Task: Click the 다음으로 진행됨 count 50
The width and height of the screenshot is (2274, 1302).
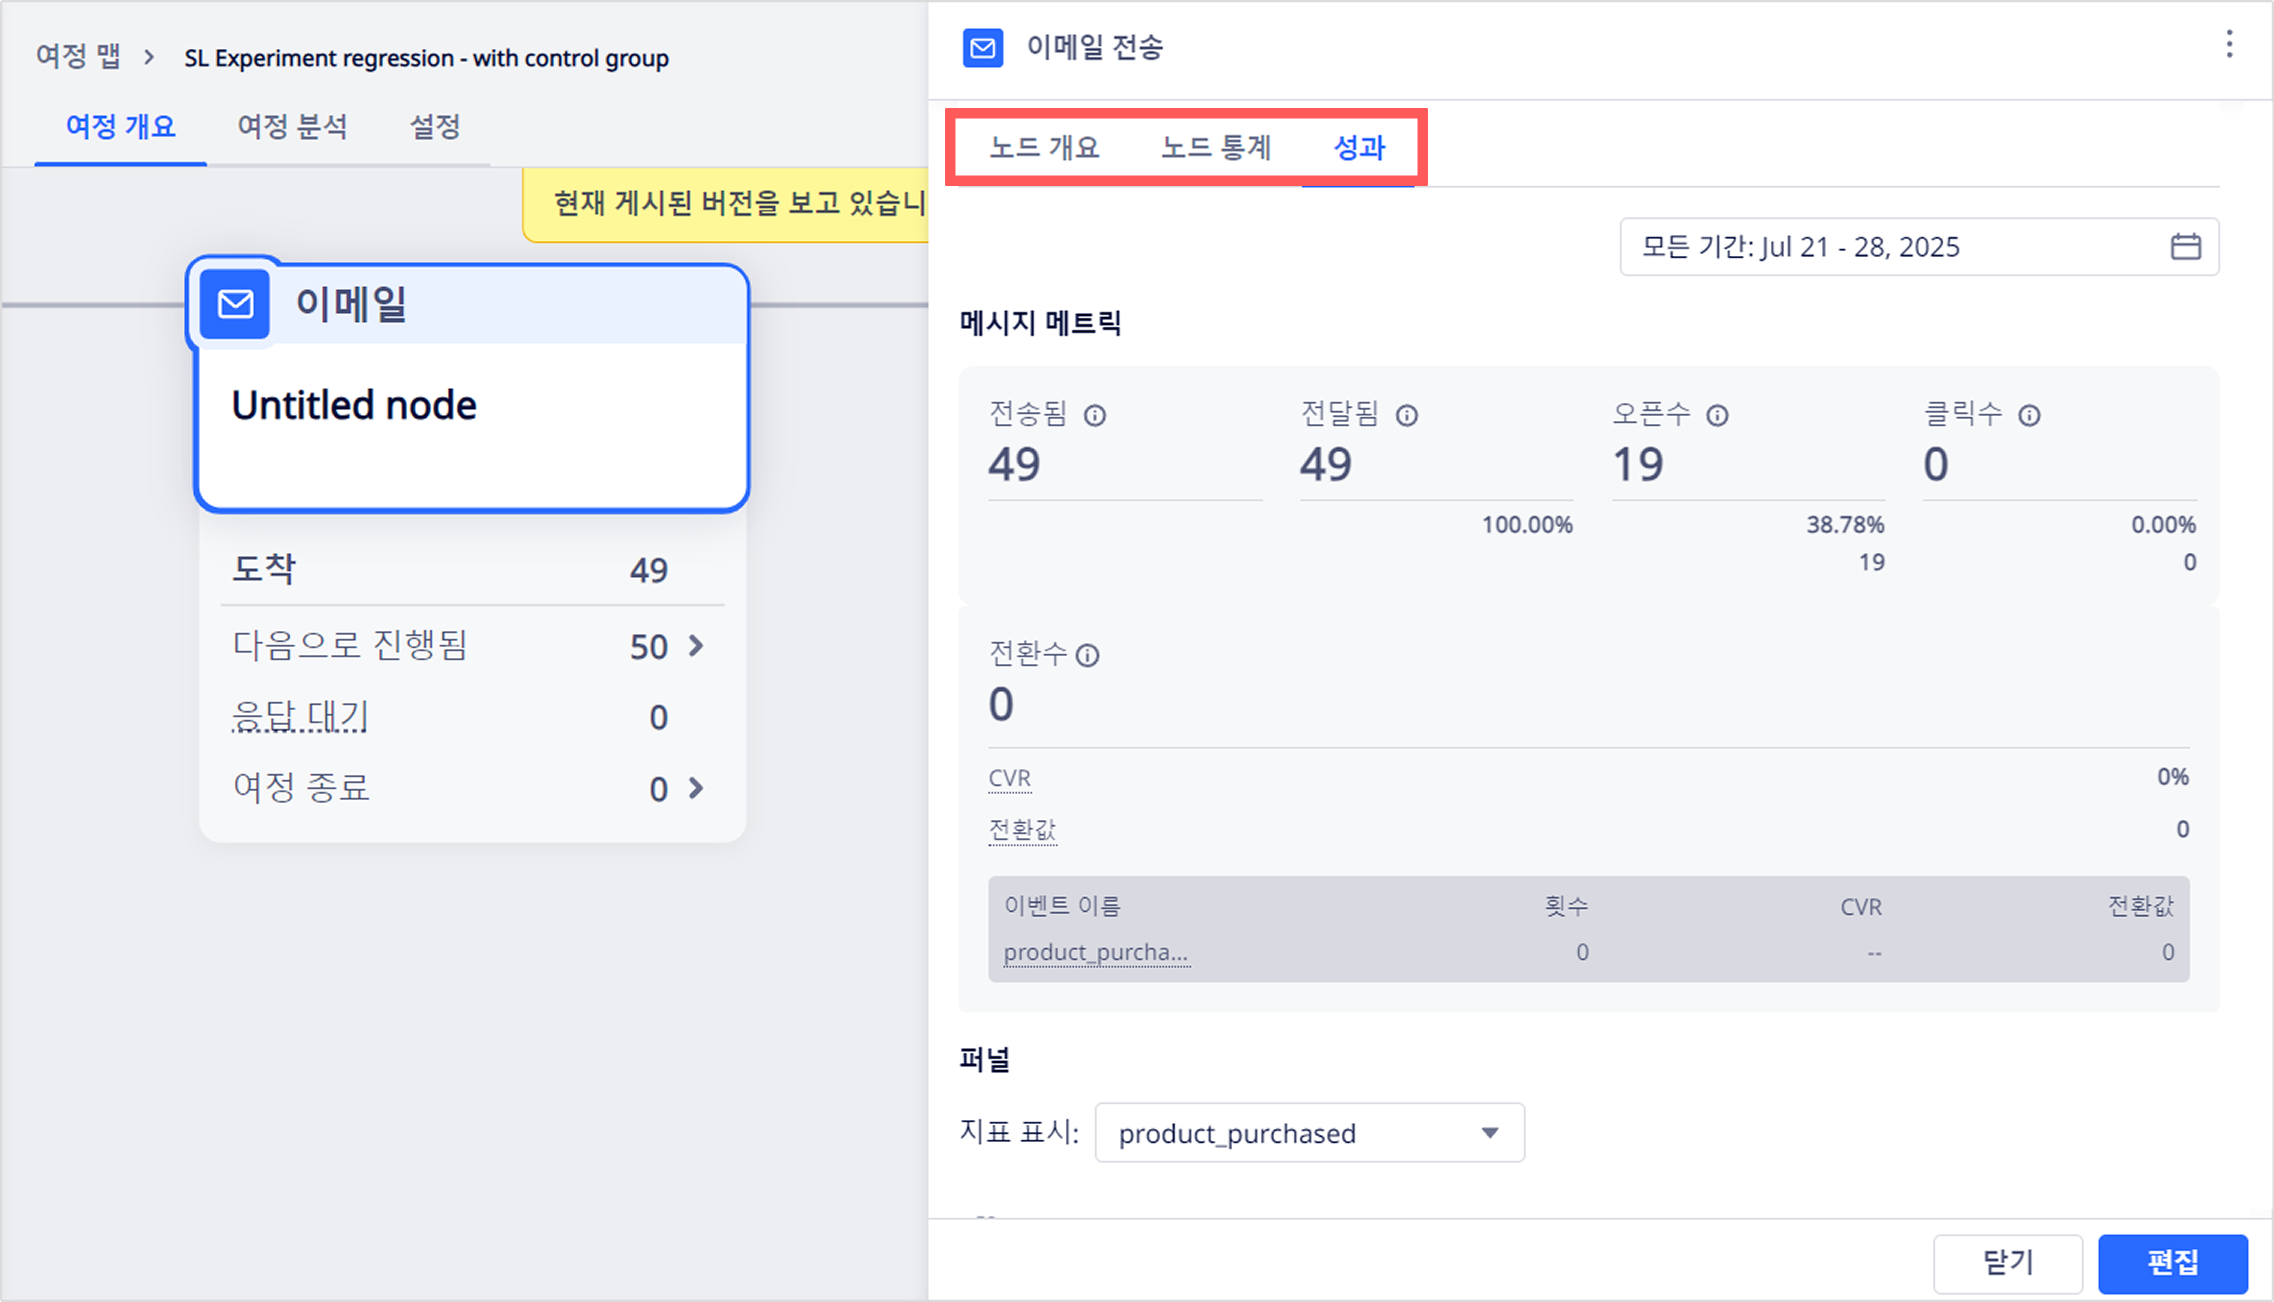Action: [649, 647]
